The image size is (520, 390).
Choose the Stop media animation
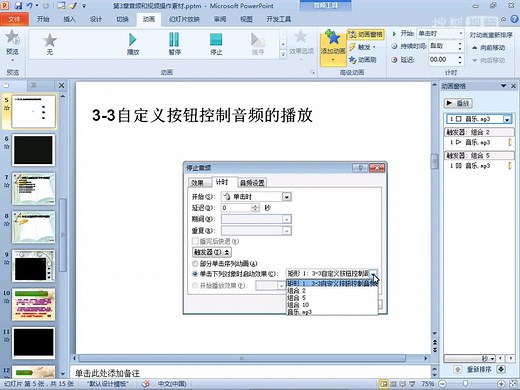[216, 44]
